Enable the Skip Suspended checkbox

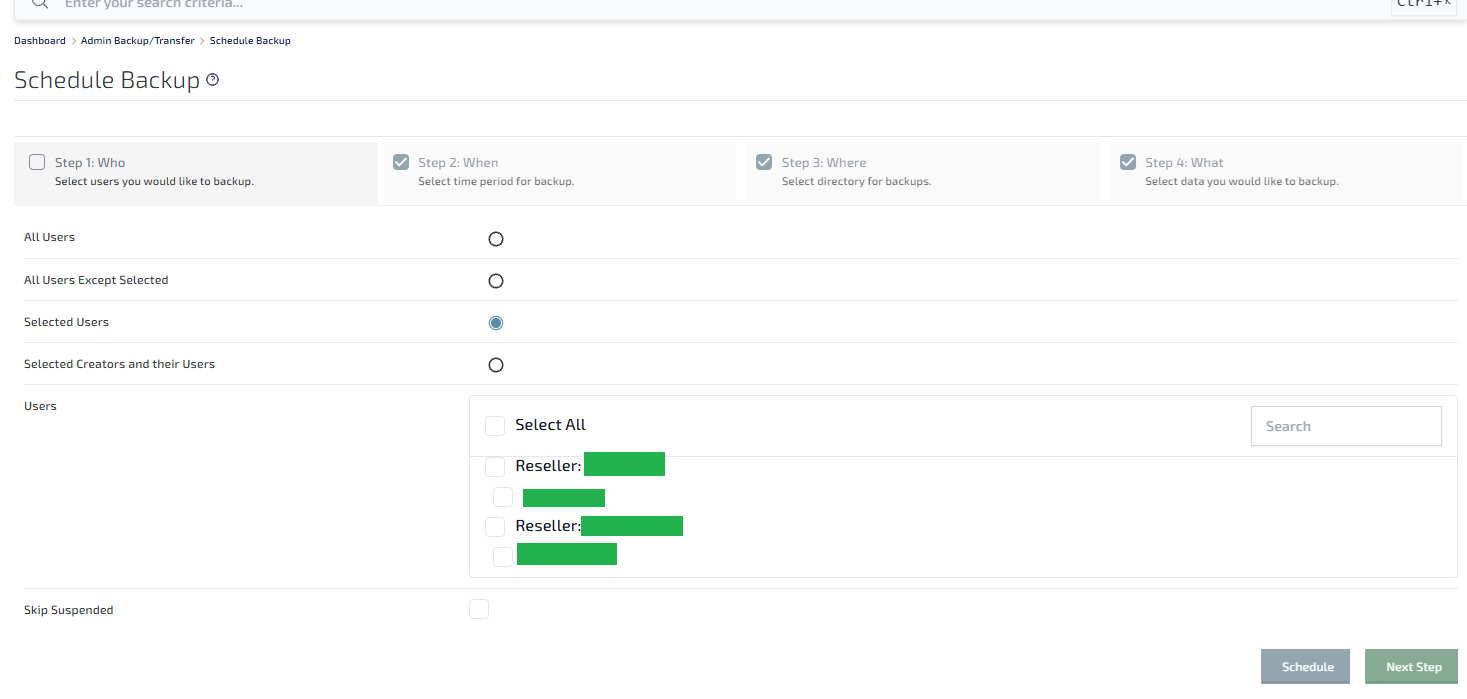(479, 609)
